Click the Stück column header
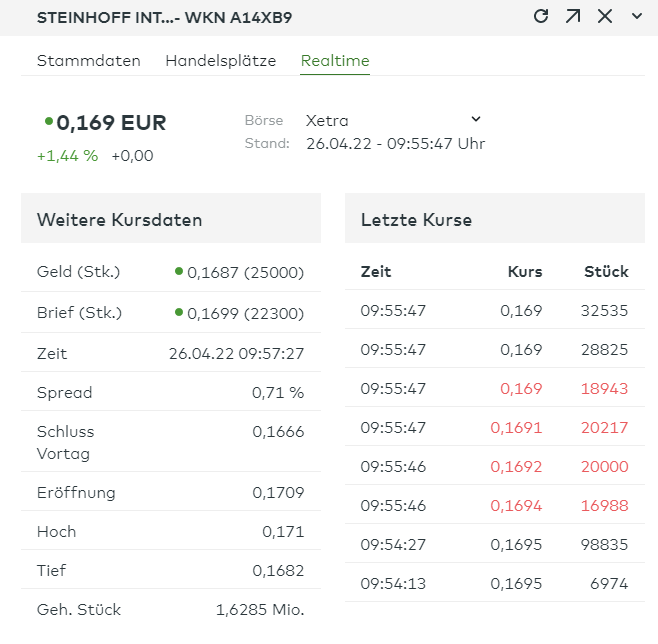Viewport: 658px width, 644px height. [606, 271]
